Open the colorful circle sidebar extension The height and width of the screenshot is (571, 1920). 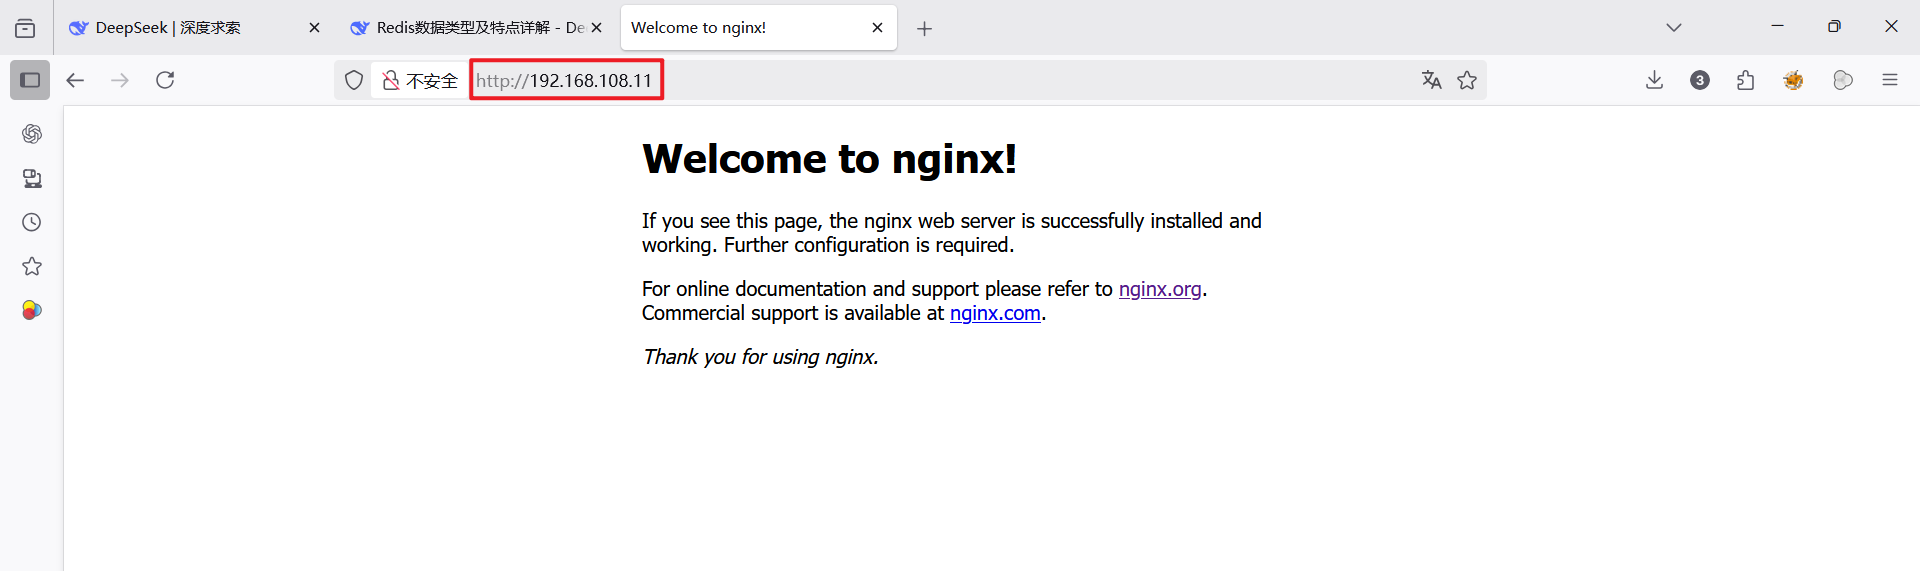point(32,310)
